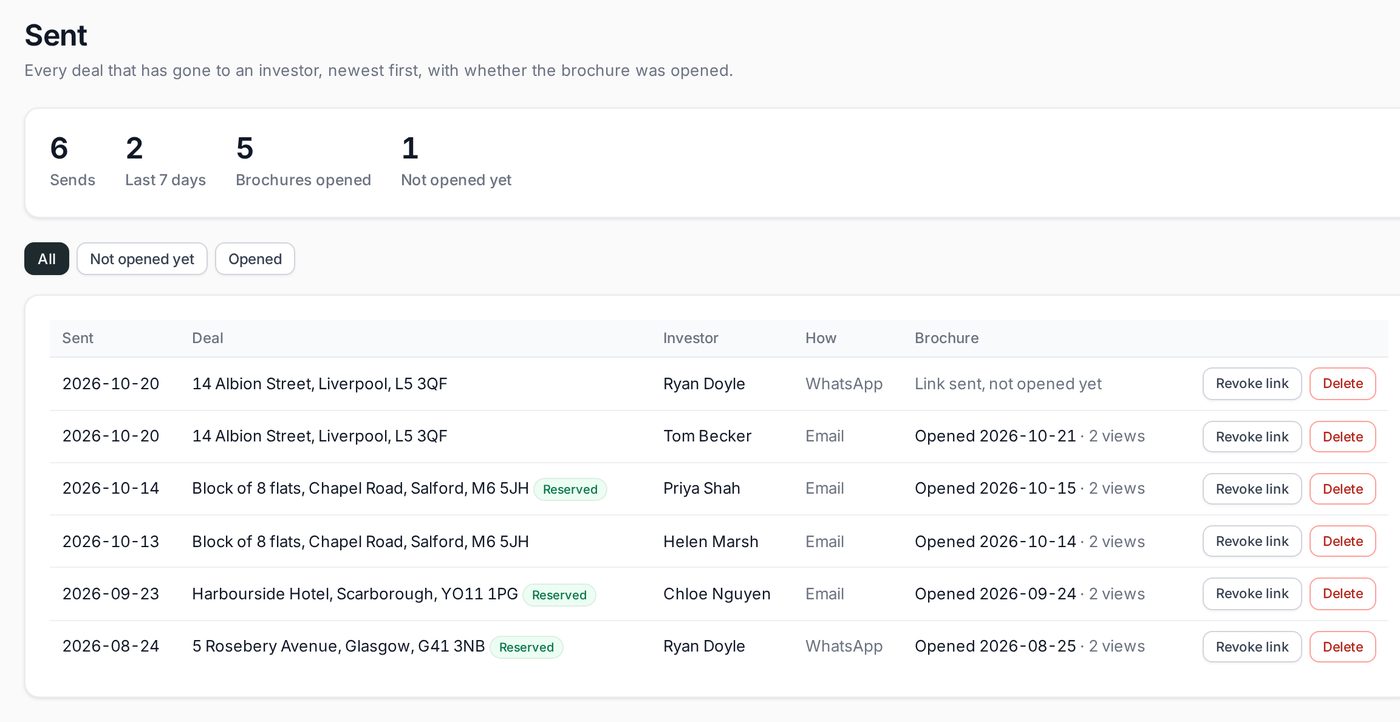Click Revoke link in Helen Marsh's row

point(1252,542)
